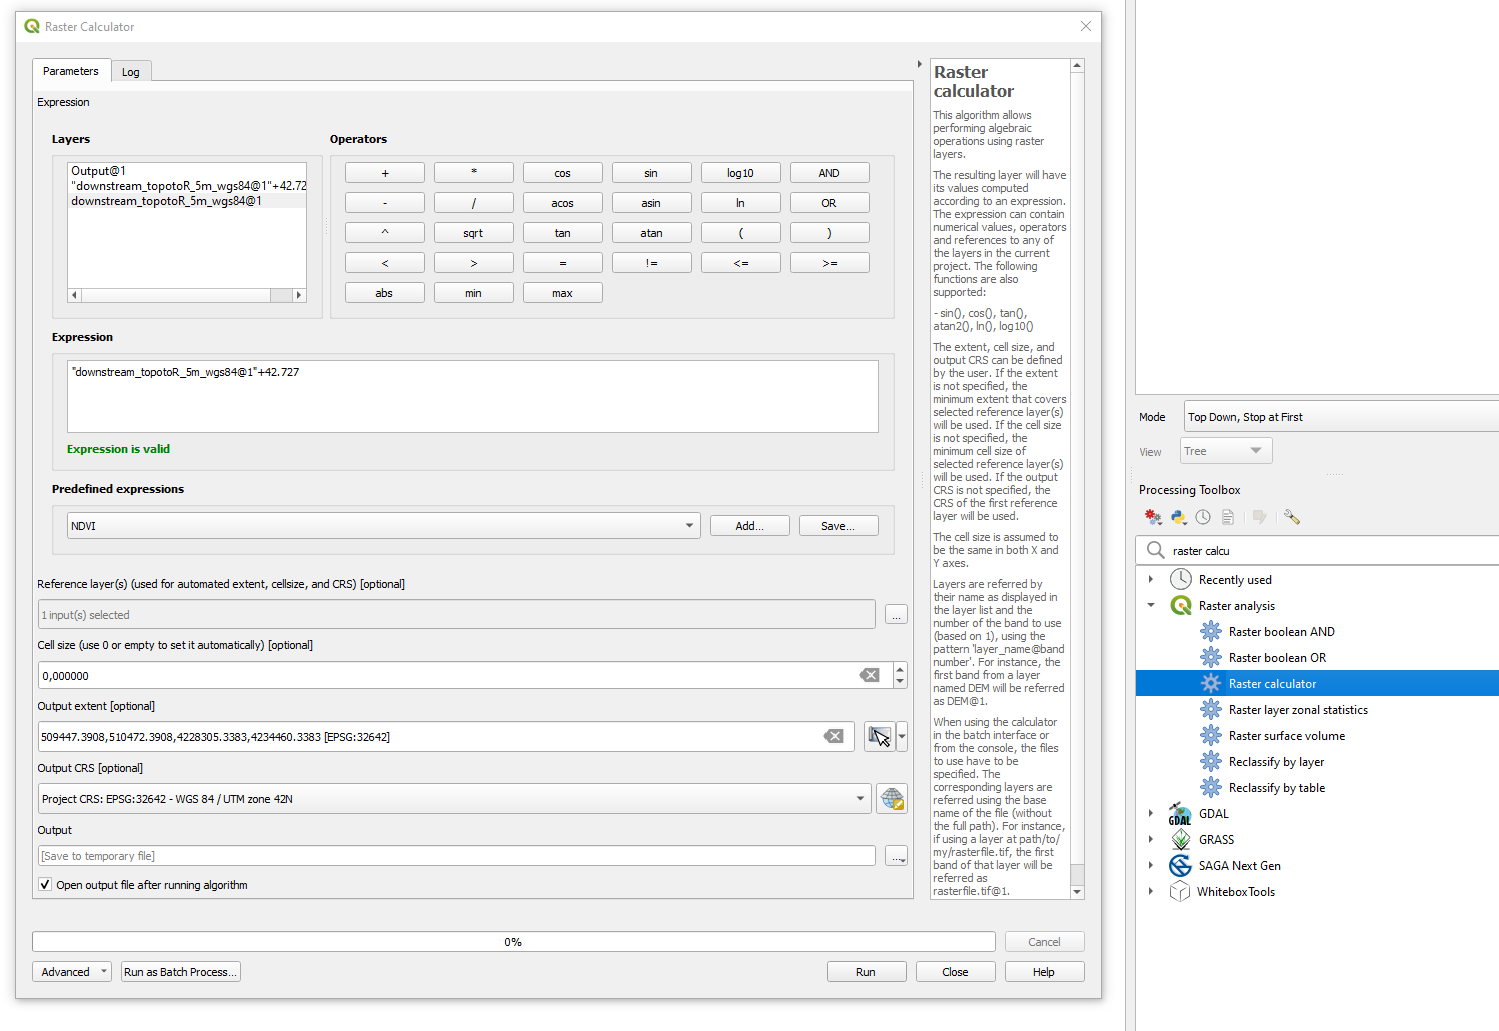
Task: Switch to the Parameters tab
Action: pyautogui.click(x=71, y=71)
